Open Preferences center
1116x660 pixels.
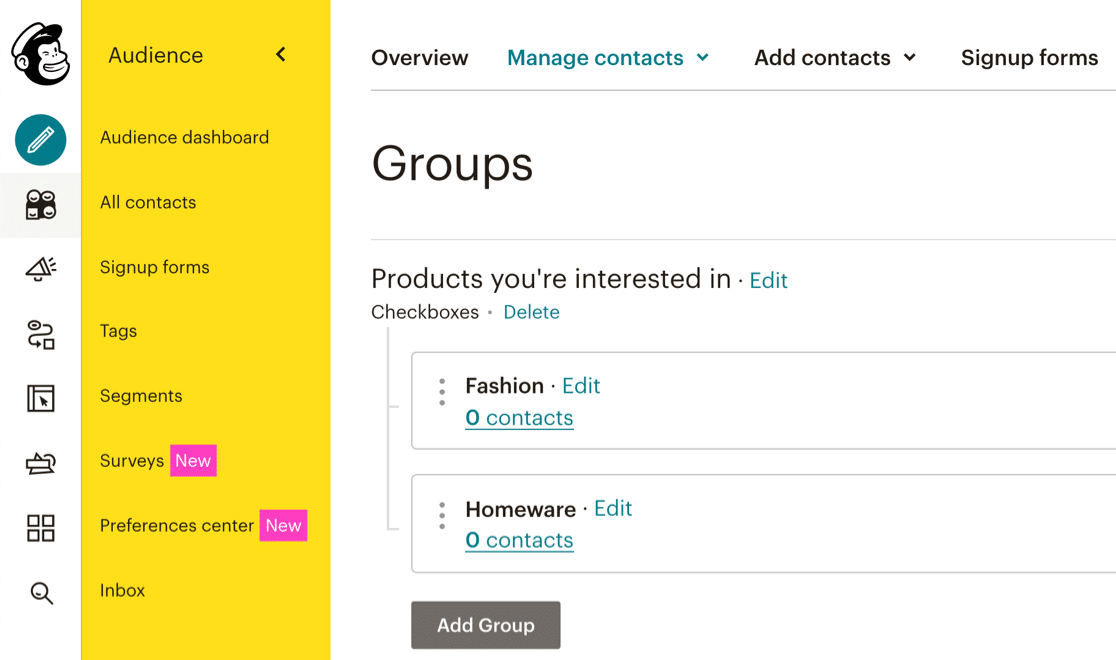pos(177,525)
